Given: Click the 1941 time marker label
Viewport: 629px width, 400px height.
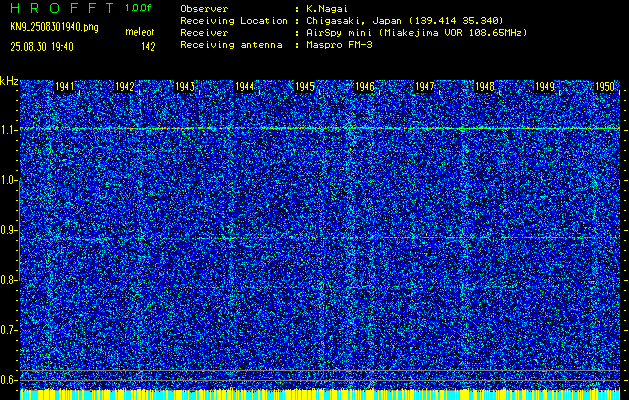Looking at the screenshot, I should point(65,87).
